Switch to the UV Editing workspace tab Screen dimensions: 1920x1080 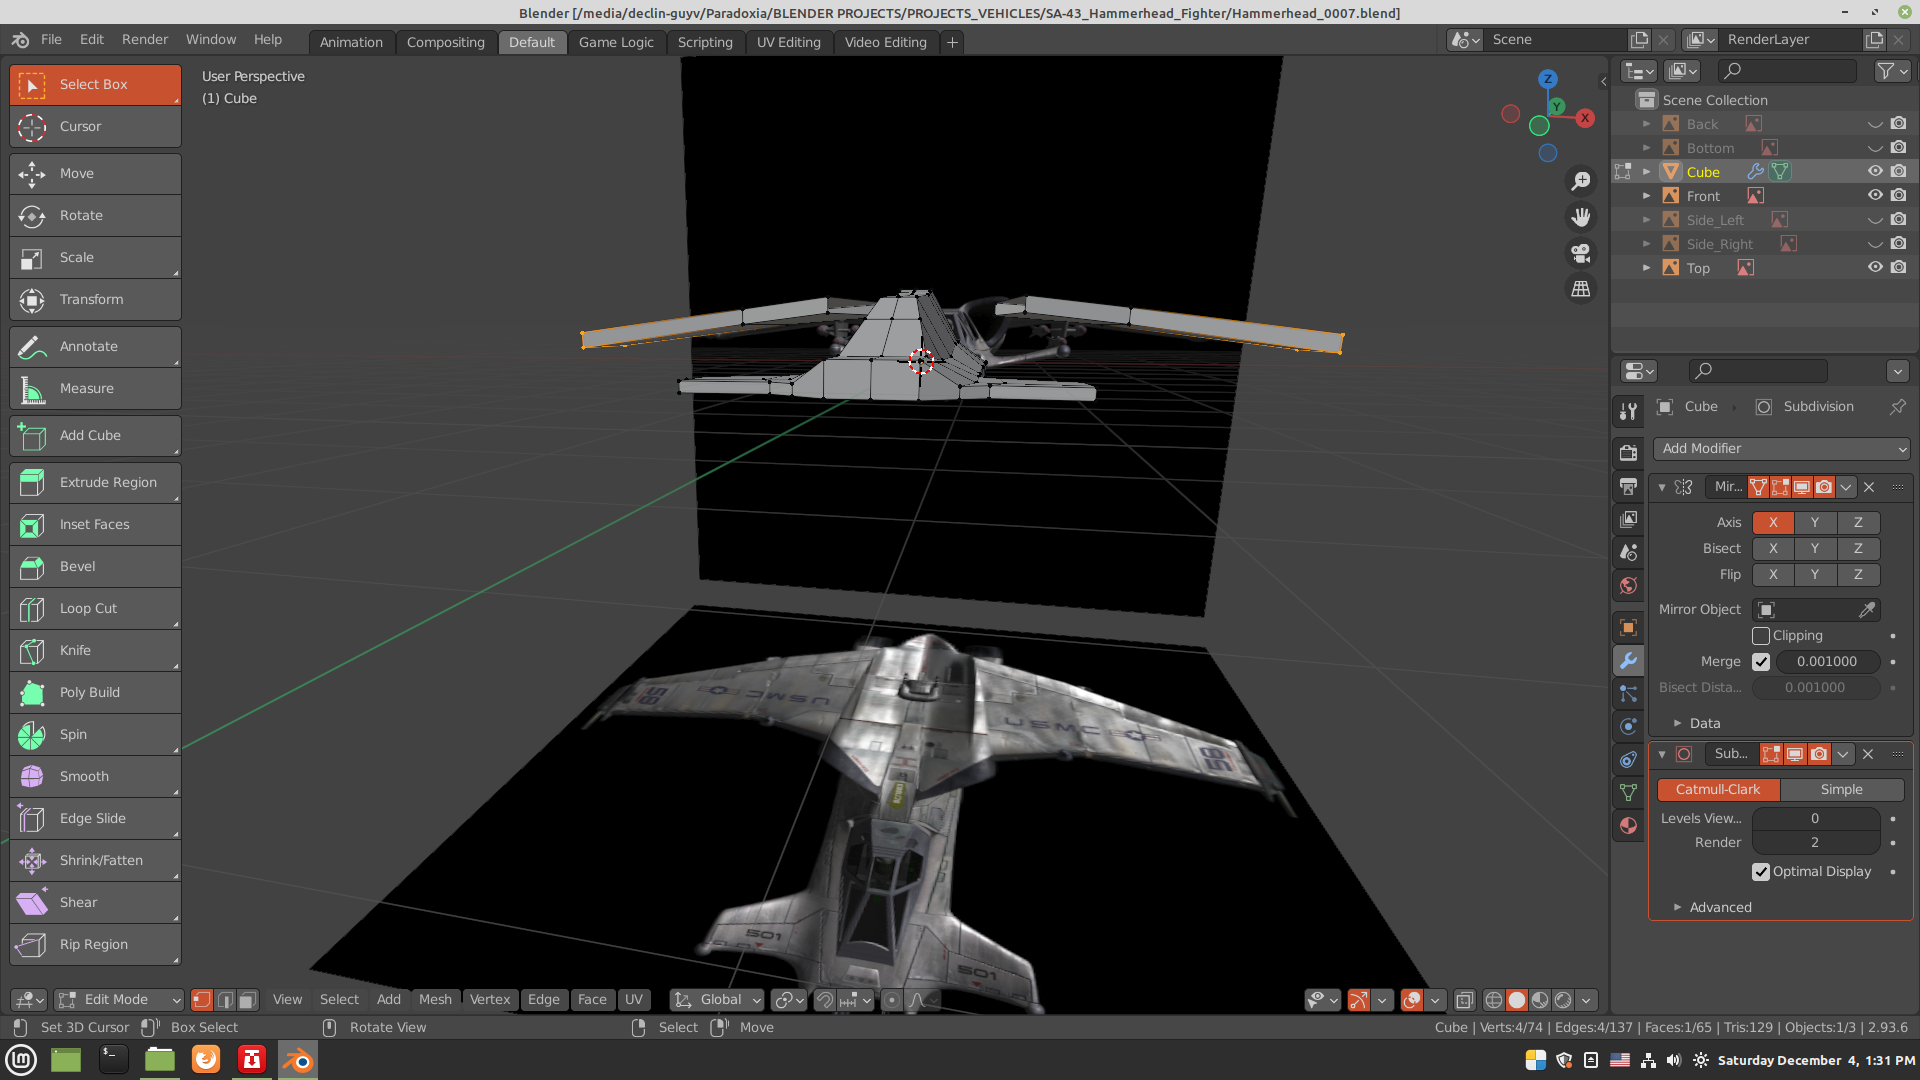click(x=788, y=43)
